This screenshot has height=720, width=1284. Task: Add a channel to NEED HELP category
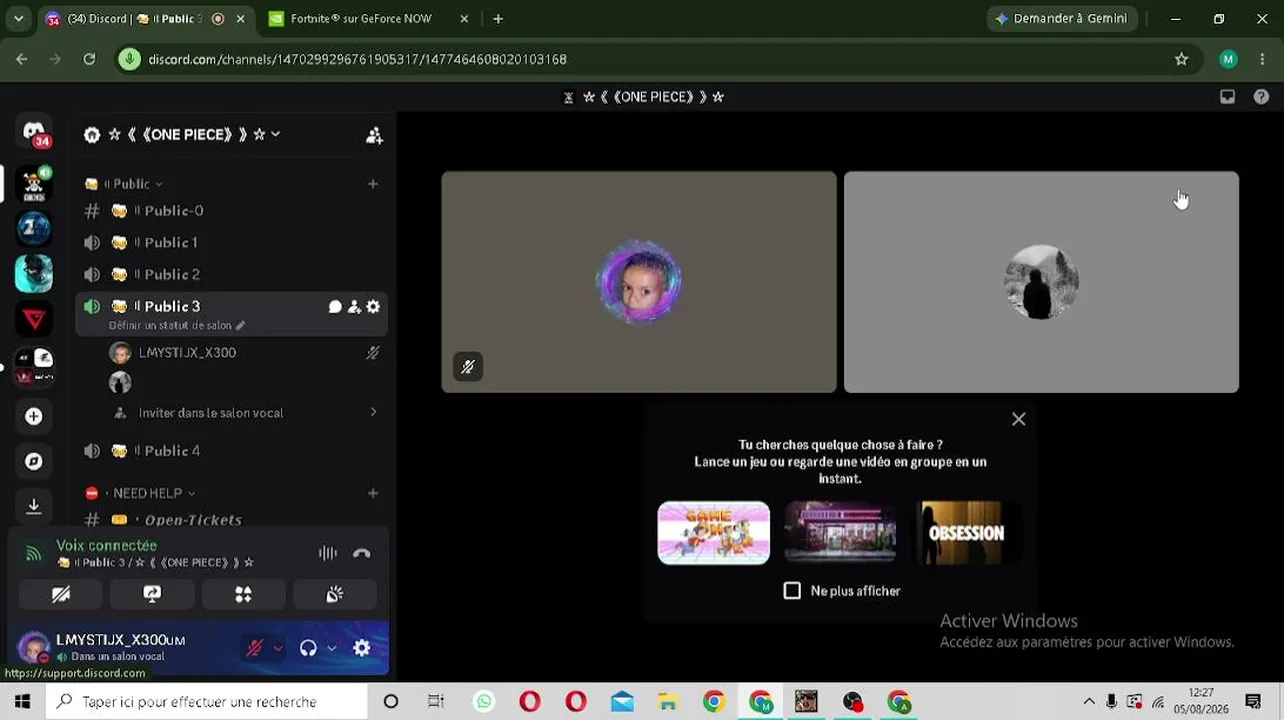pyautogui.click(x=373, y=493)
